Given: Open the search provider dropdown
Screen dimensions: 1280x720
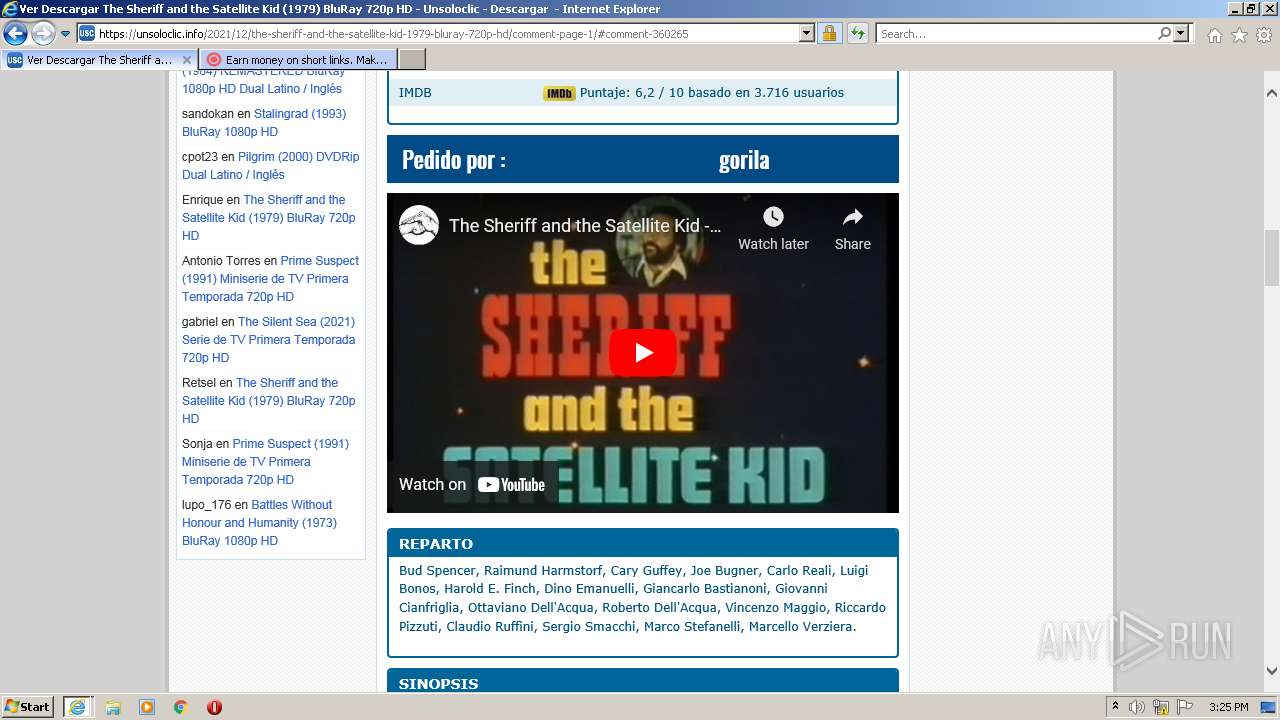Looking at the screenshot, I should tap(1182, 34).
